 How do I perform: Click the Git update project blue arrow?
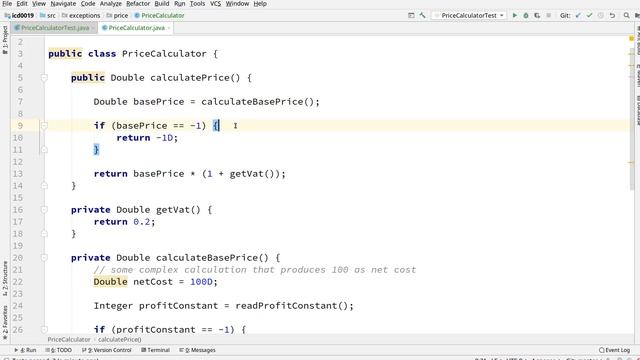578,16
